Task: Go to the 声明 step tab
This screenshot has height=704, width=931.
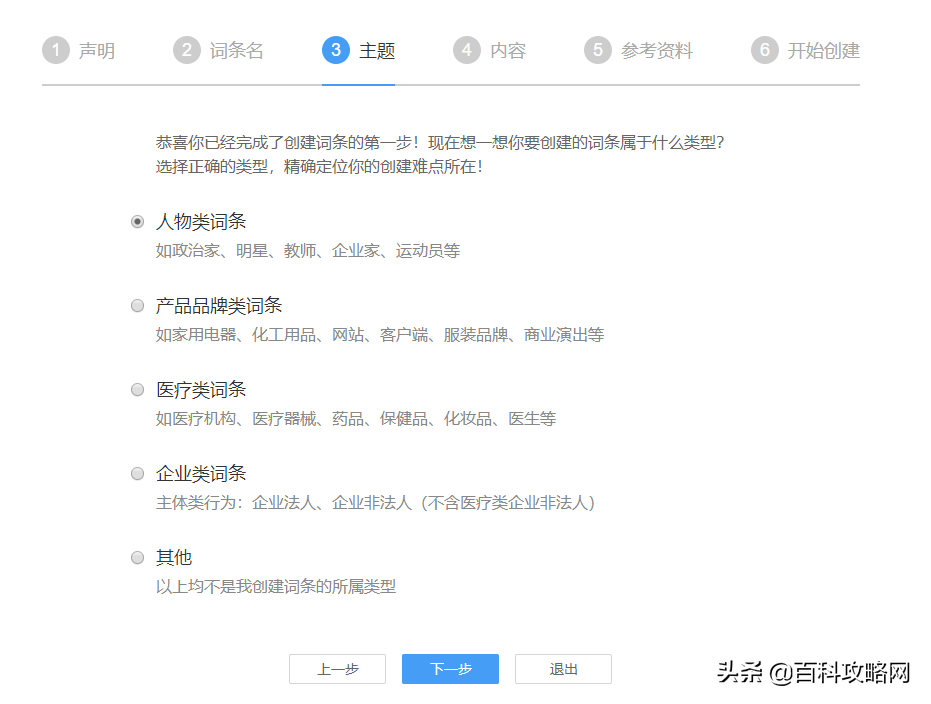Action: point(97,51)
